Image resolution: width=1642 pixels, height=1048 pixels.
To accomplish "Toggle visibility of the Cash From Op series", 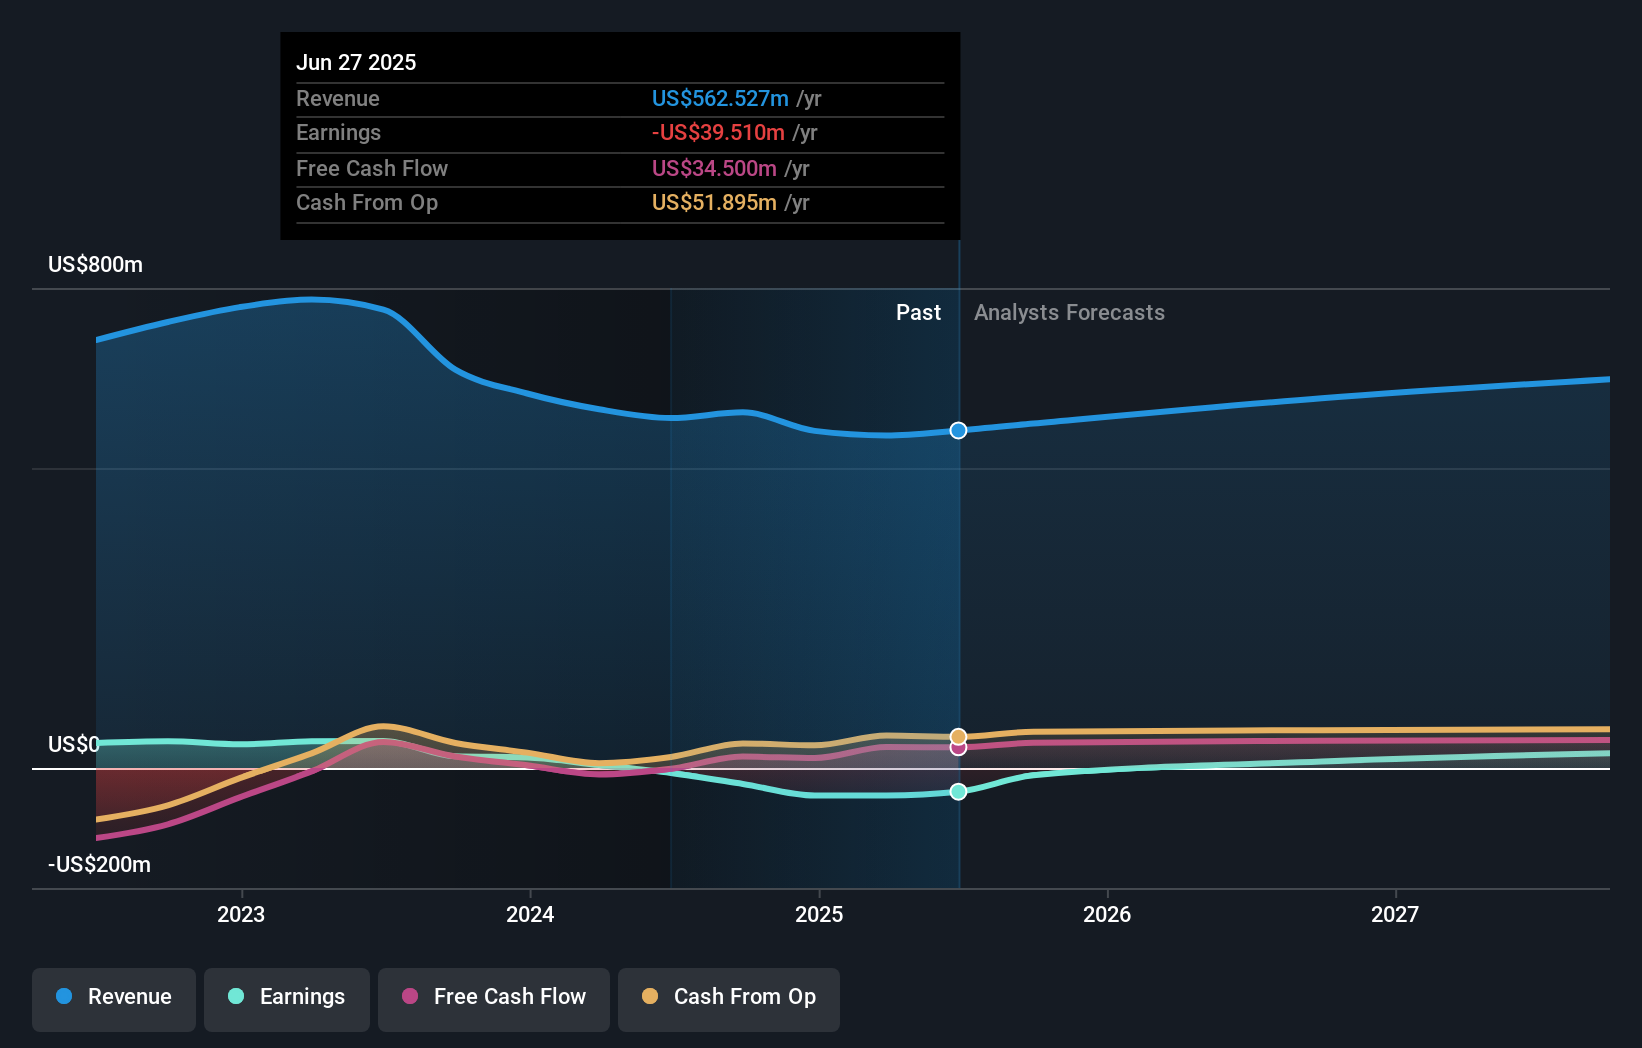I will tap(729, 997).
